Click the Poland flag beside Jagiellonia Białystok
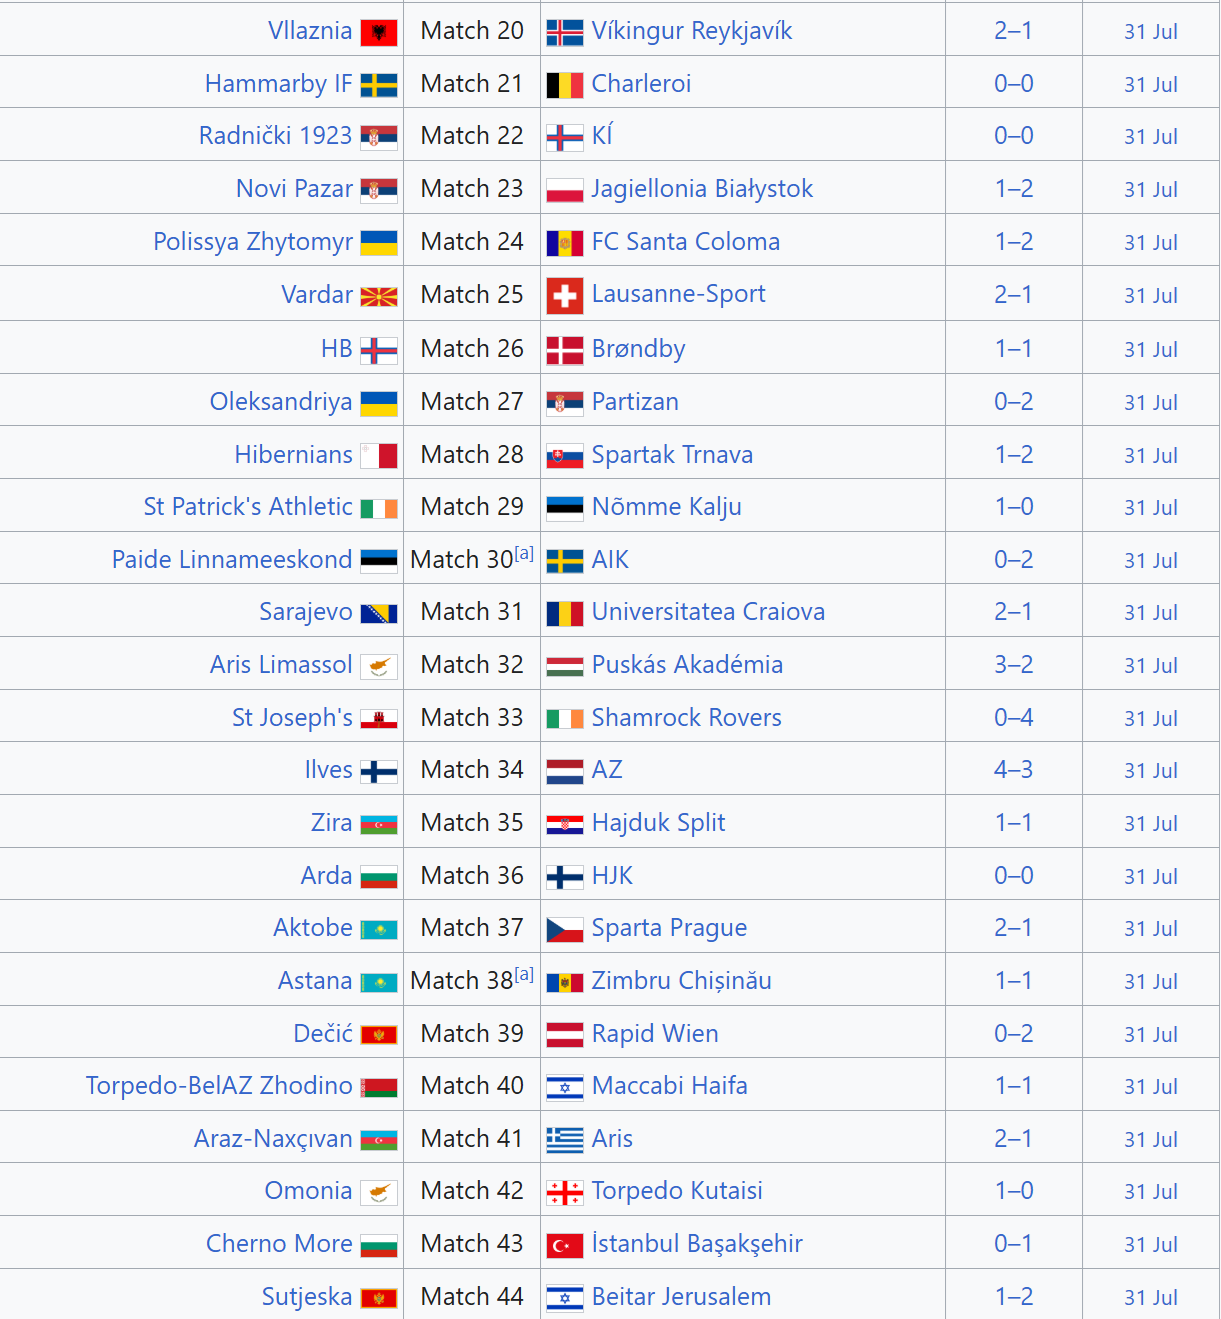Viewport: 1221px width, 1319px height. pos(565,190)
